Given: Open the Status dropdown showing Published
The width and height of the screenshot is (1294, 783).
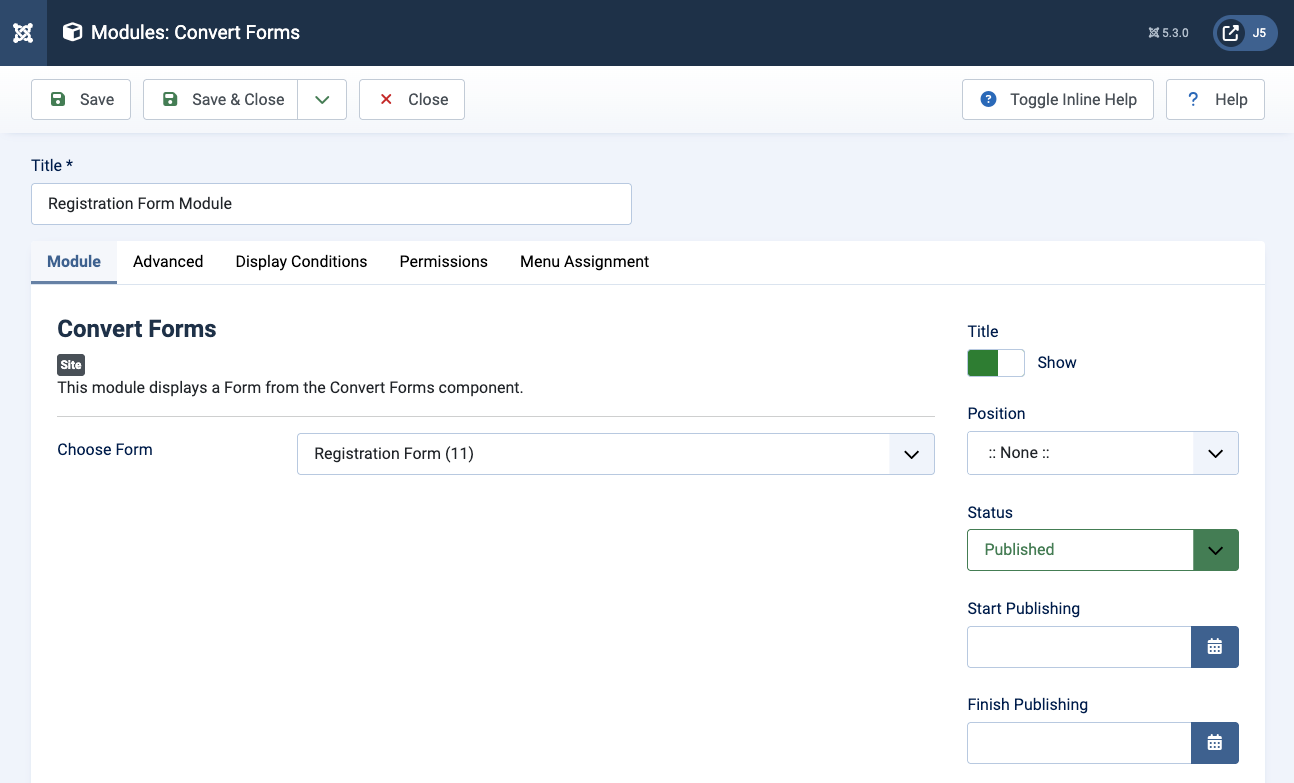Looking at the screenshot, I should 1103,550.
